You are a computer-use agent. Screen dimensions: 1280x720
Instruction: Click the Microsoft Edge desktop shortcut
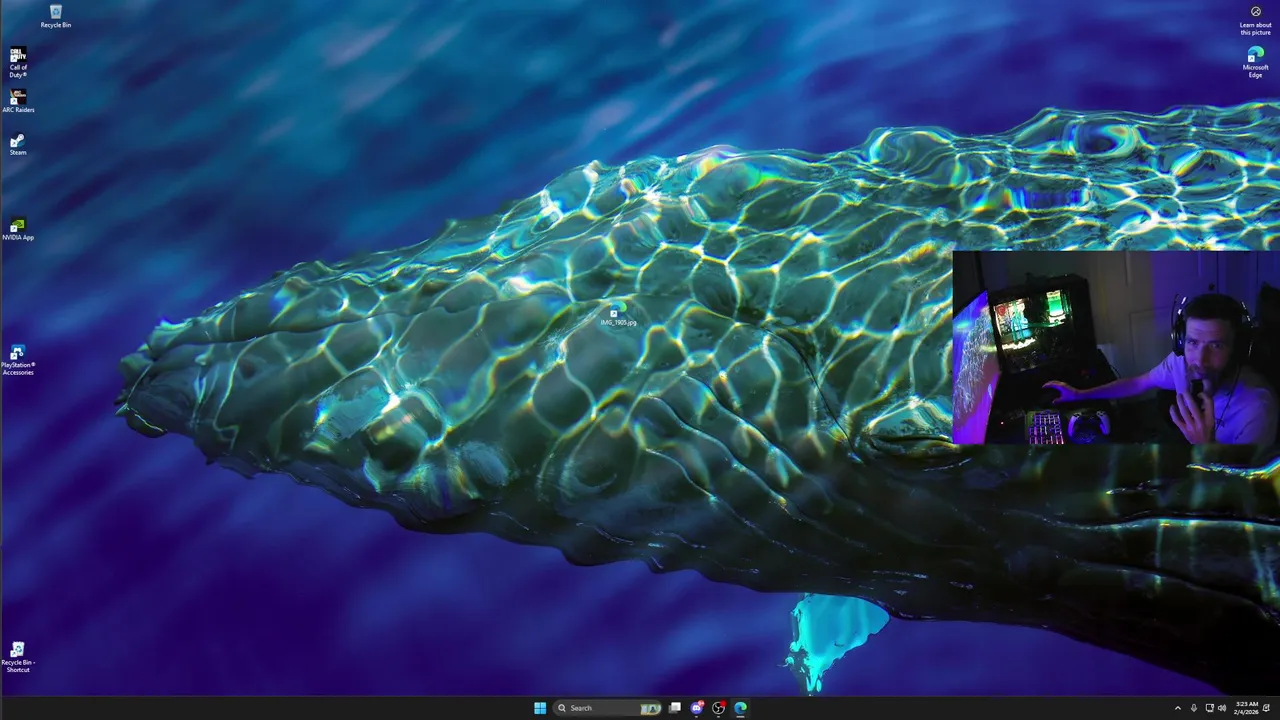pos(1255,62)
